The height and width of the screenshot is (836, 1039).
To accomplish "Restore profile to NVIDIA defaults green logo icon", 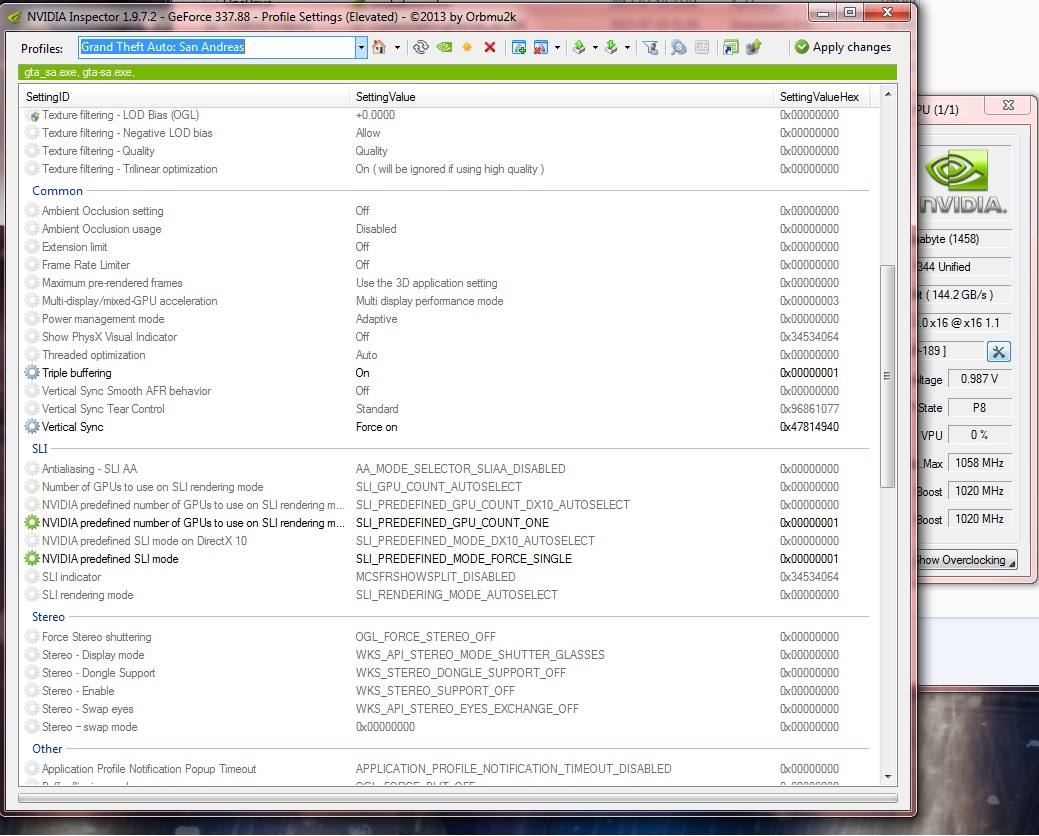I will pos(445,47).
